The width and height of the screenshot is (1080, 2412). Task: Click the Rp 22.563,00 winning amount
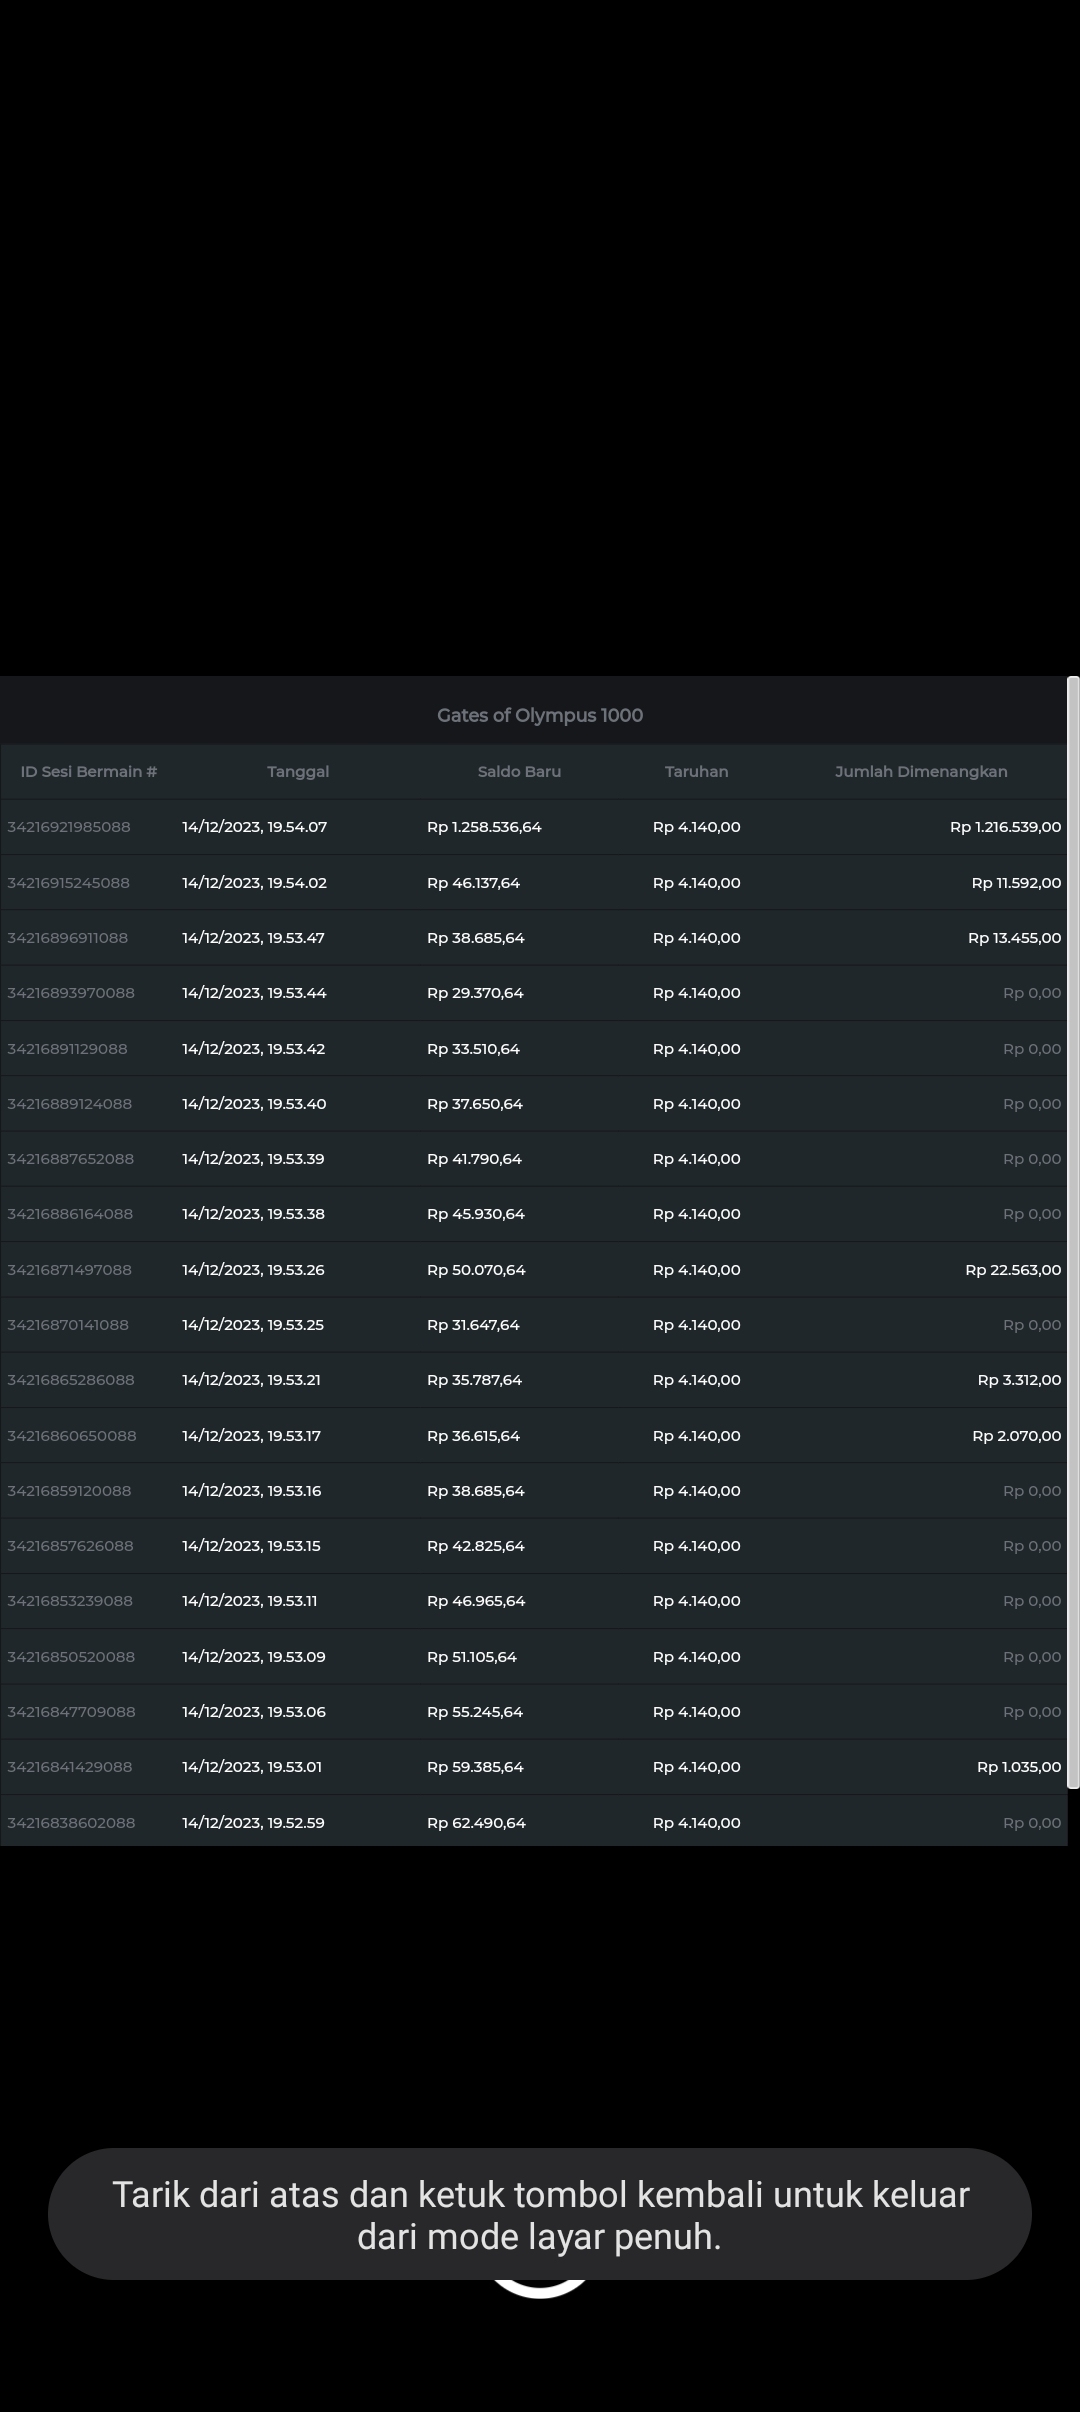(1013, 1270)
